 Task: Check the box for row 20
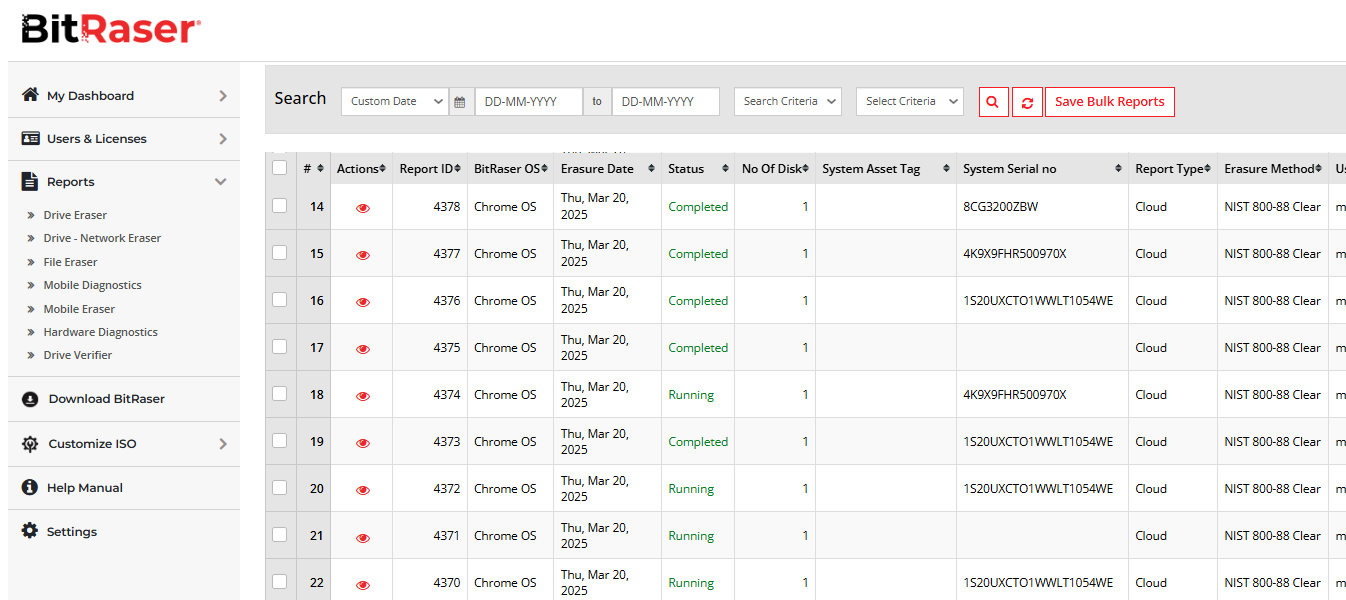click(x=280, y=487)
